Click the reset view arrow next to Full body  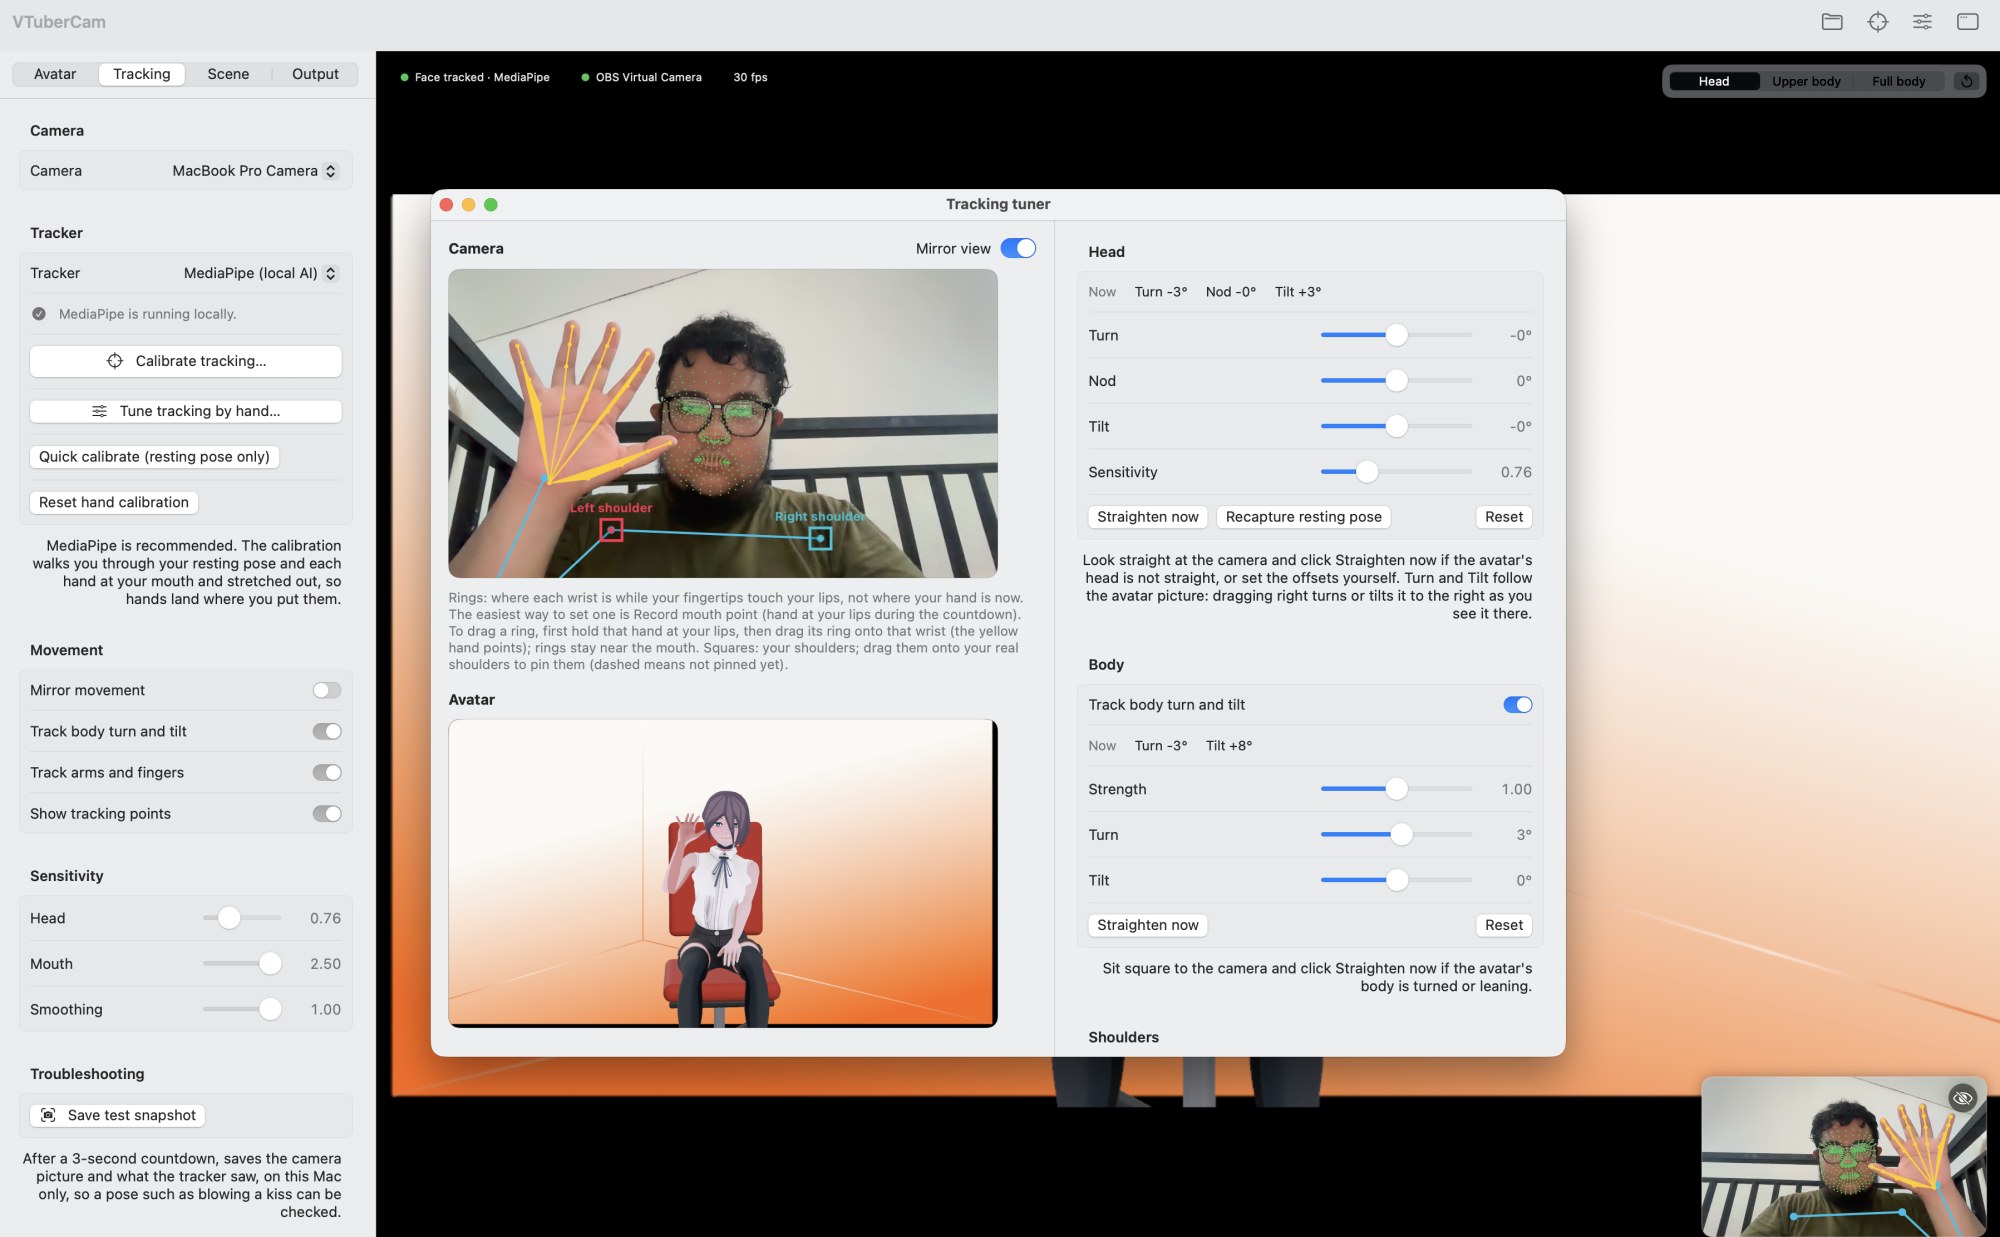(1967, 81)
